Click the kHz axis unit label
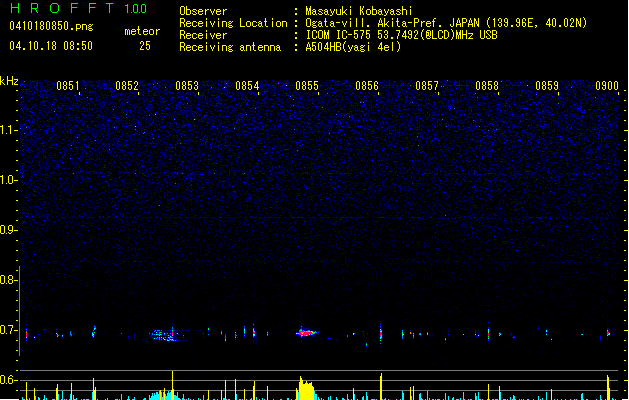The height and width of the screenshot is (400, 629). pyautogui.click(x=9, y=81)
